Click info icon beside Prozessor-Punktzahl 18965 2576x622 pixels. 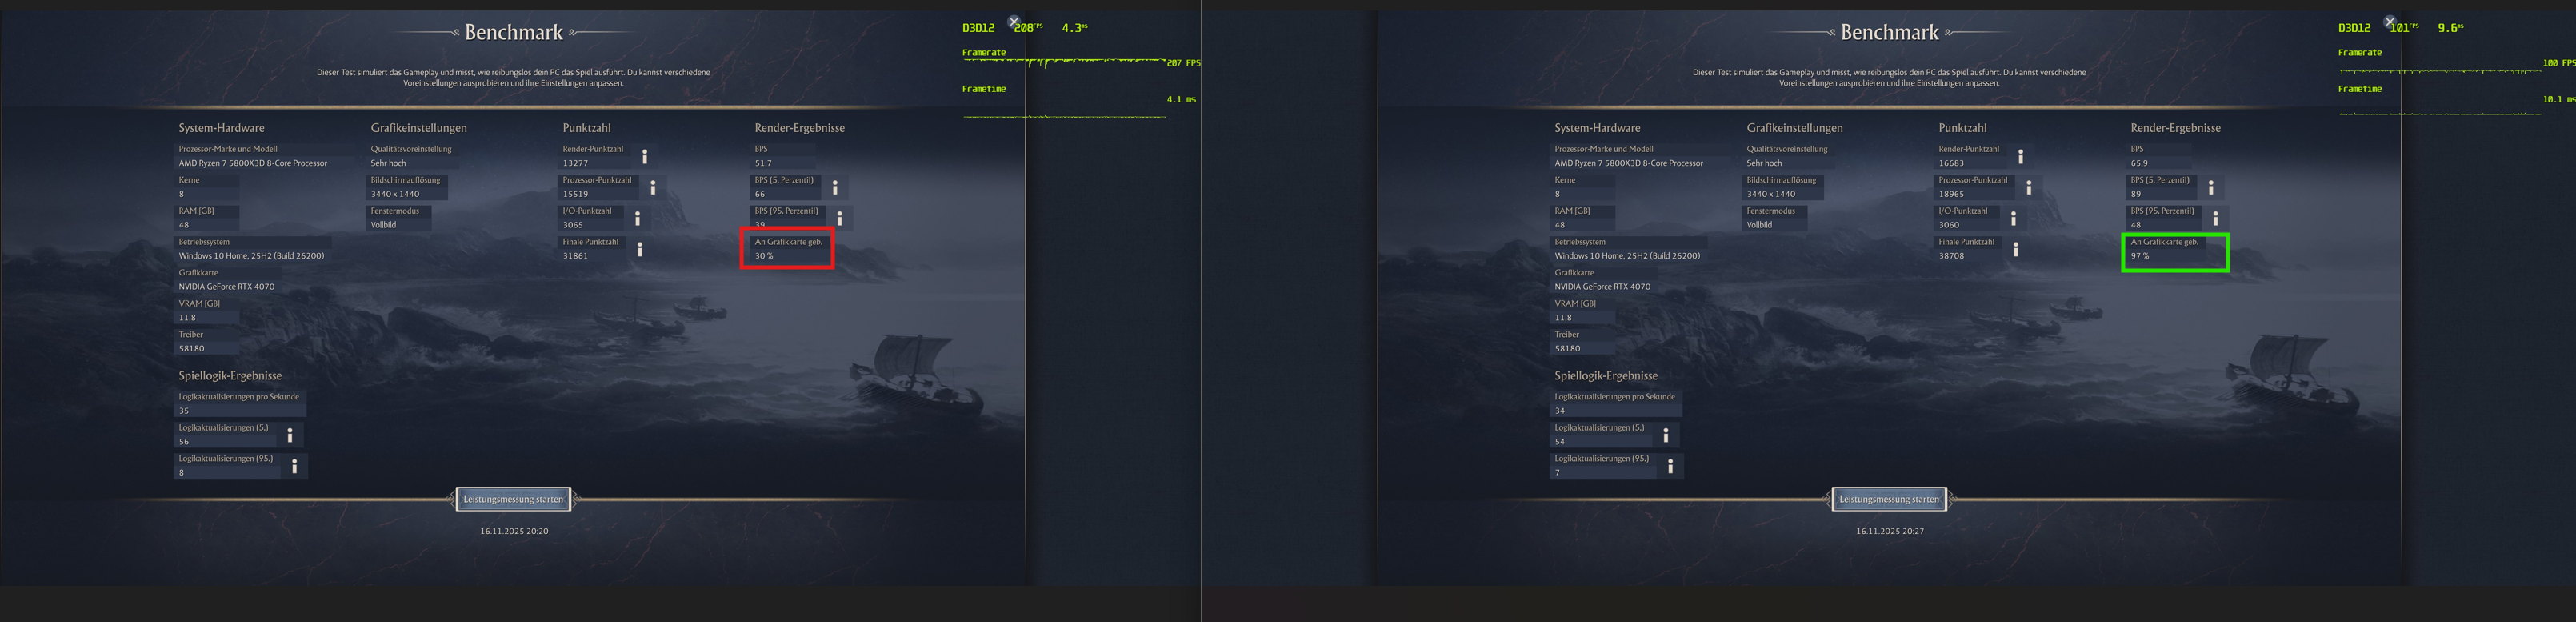tap(2029, 187)
